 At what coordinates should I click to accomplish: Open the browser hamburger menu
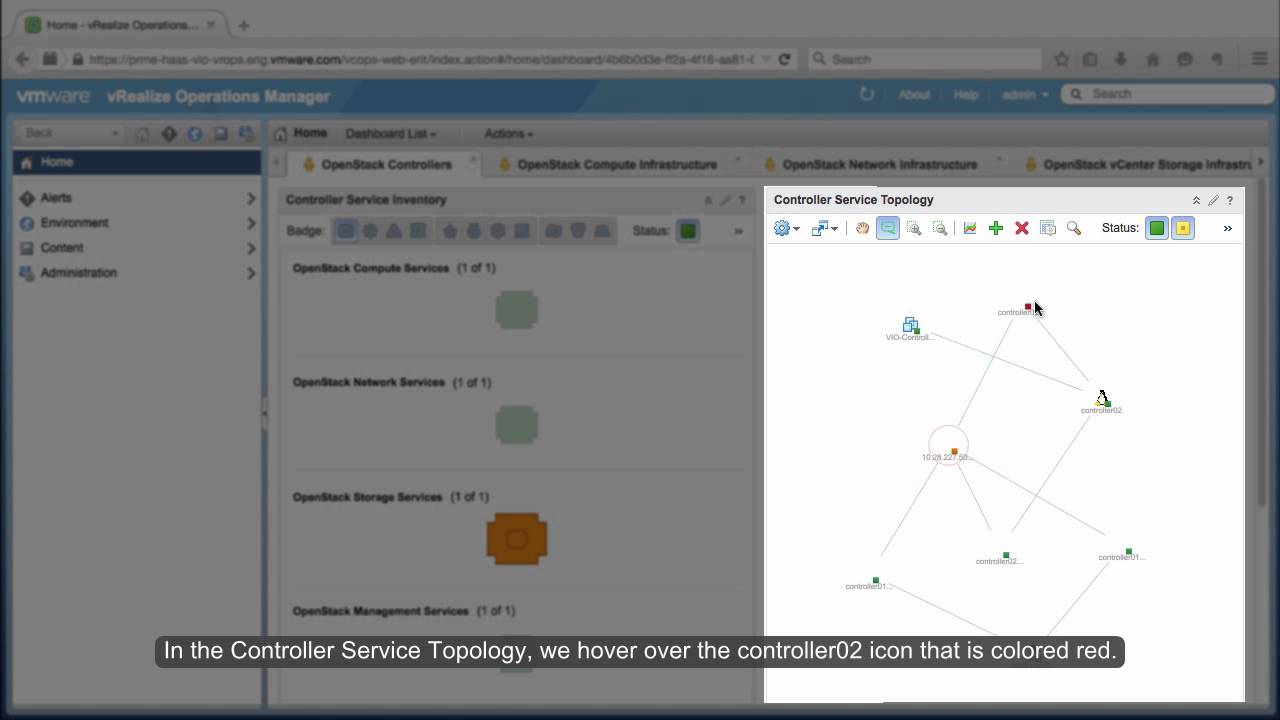click(x=1259, y=59)
